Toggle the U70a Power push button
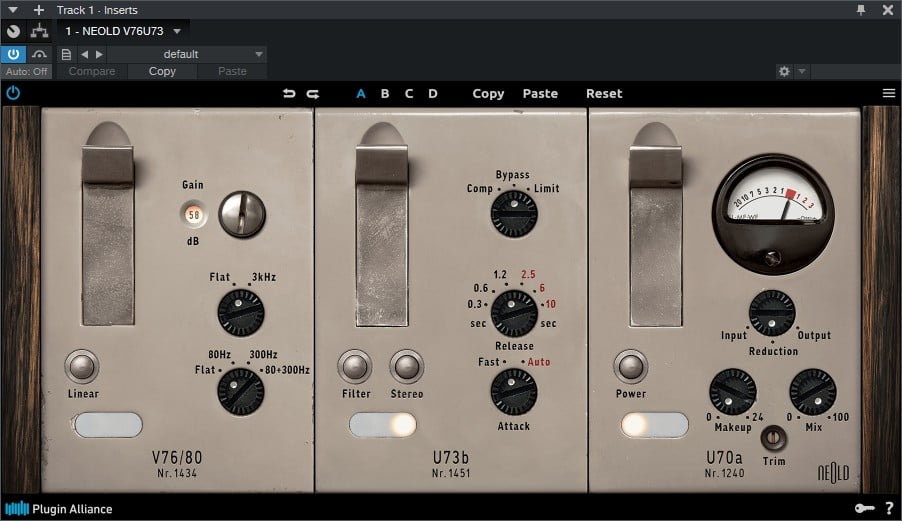This screenshot has height=521, width=902. pos(630,366)
